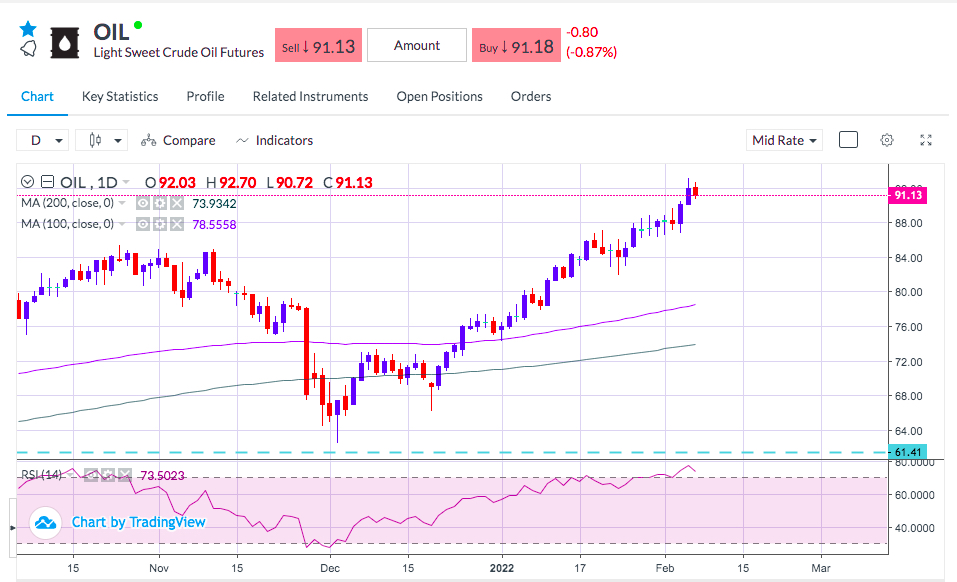Click the Dec label on time axis

point(330,568)
